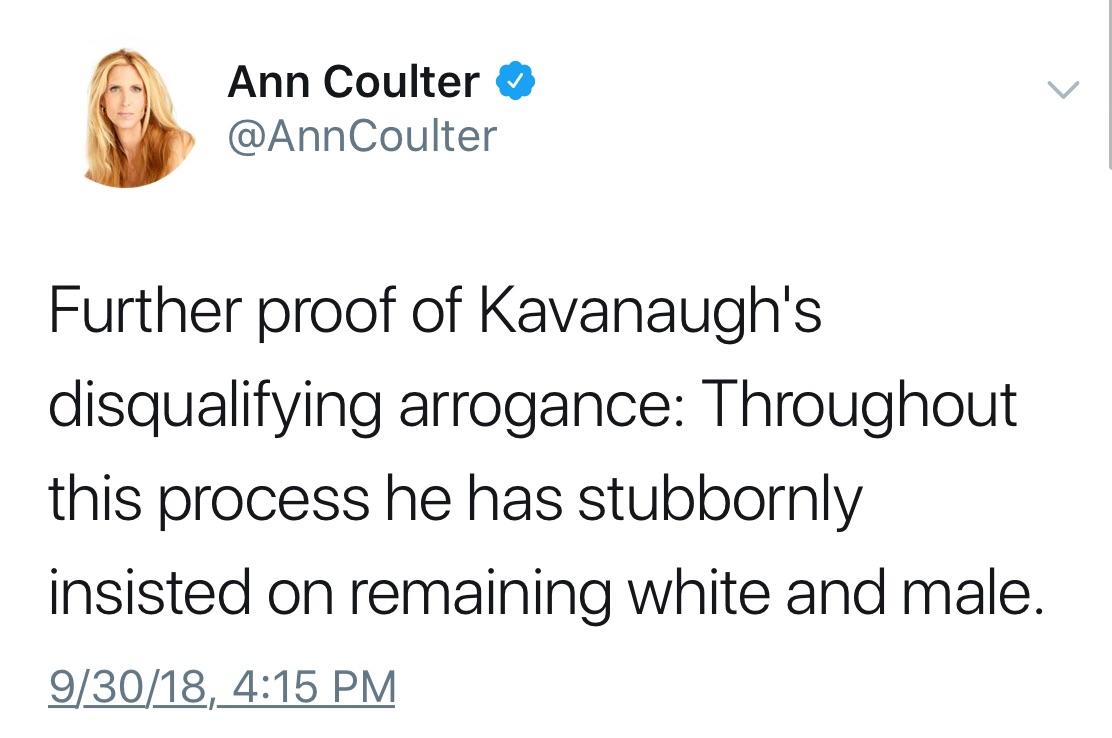
Task: Visit the @AnnCoulter handle link
Action: click(361, 136)
